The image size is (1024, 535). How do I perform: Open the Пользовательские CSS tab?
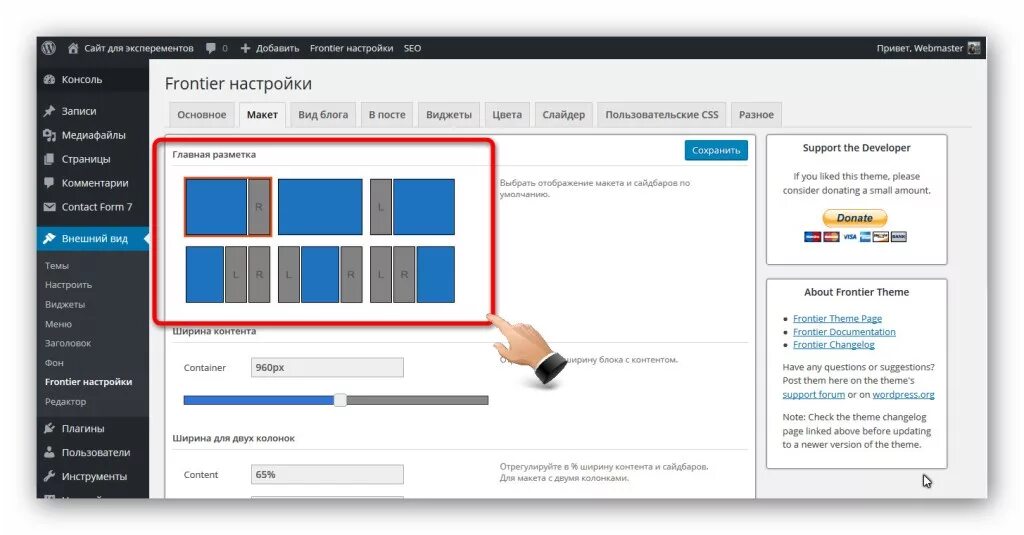[662, 114]
